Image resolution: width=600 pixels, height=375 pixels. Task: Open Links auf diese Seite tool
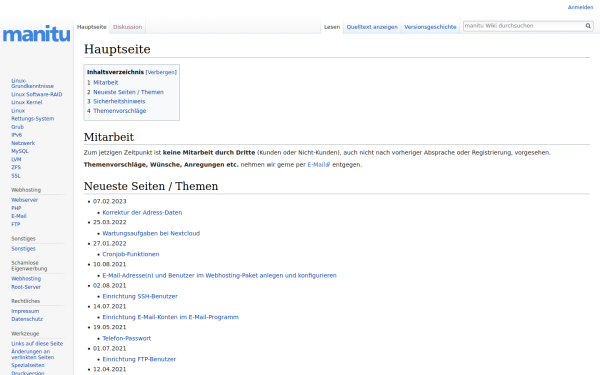pos(37,344)
